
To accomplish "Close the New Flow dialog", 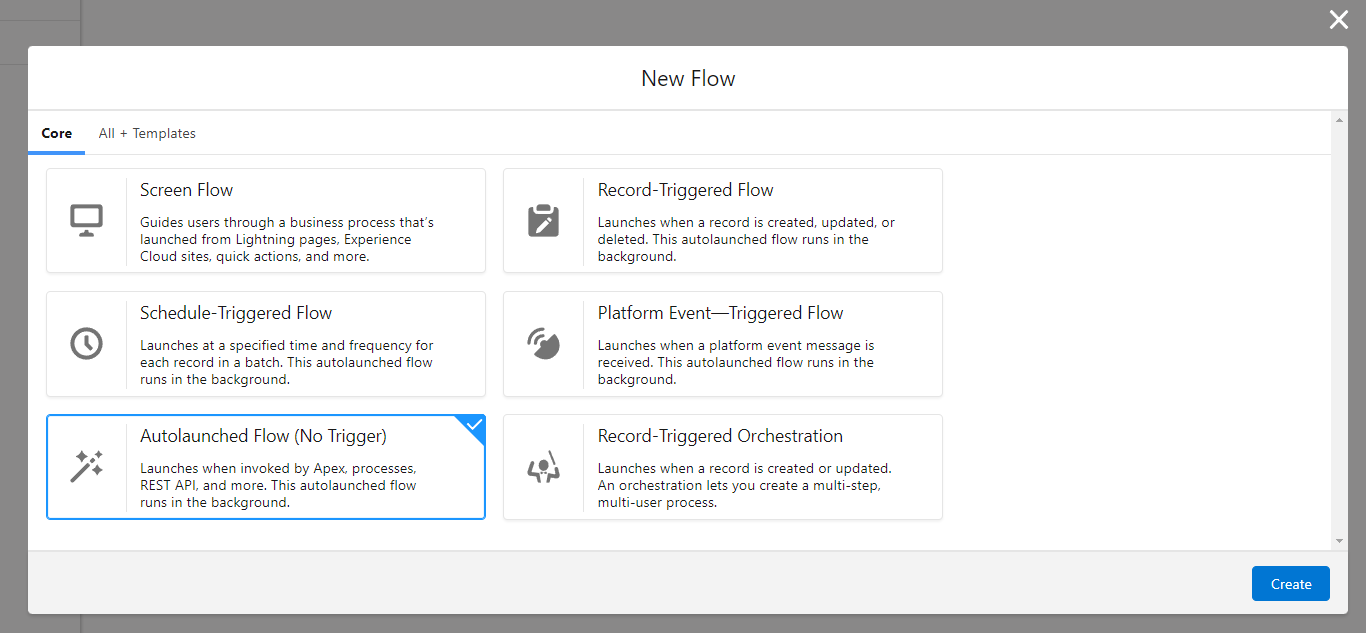I will click(1338, 20).
